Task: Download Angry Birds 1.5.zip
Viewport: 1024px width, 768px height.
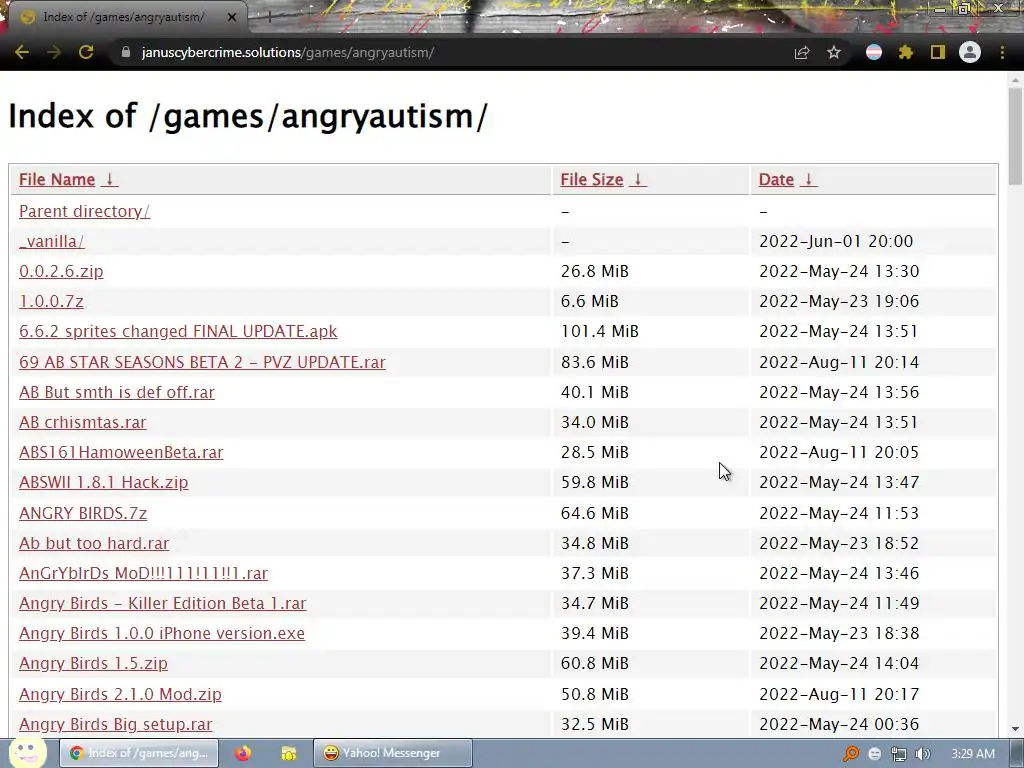Action: point(93,663)
